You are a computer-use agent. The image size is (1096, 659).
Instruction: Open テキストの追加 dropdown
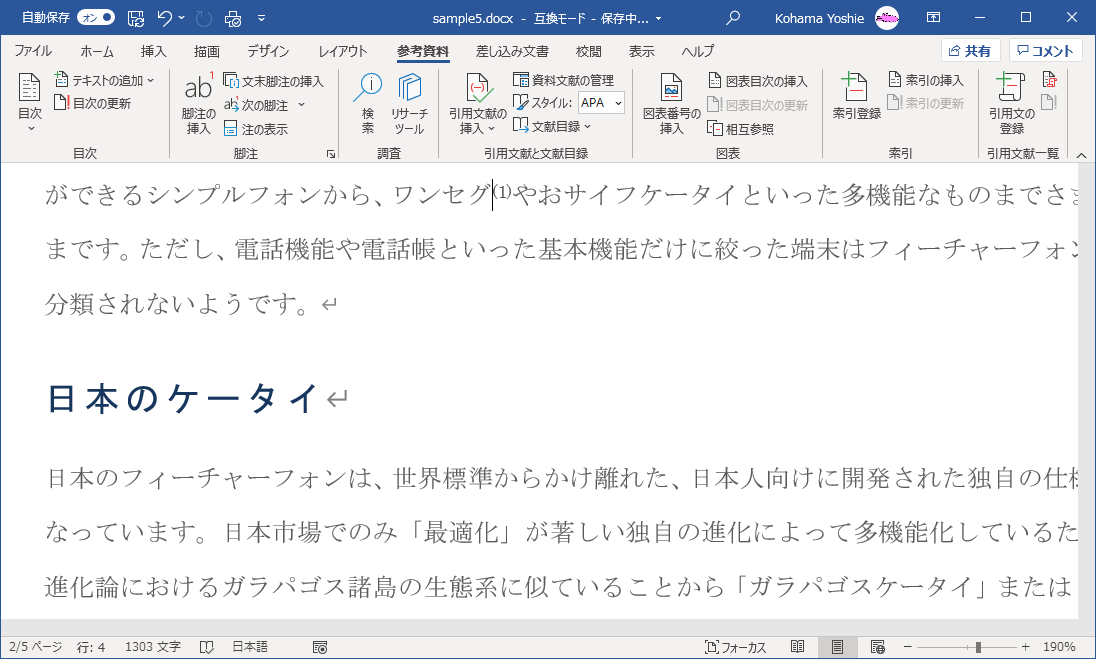(x=104, y=80)
